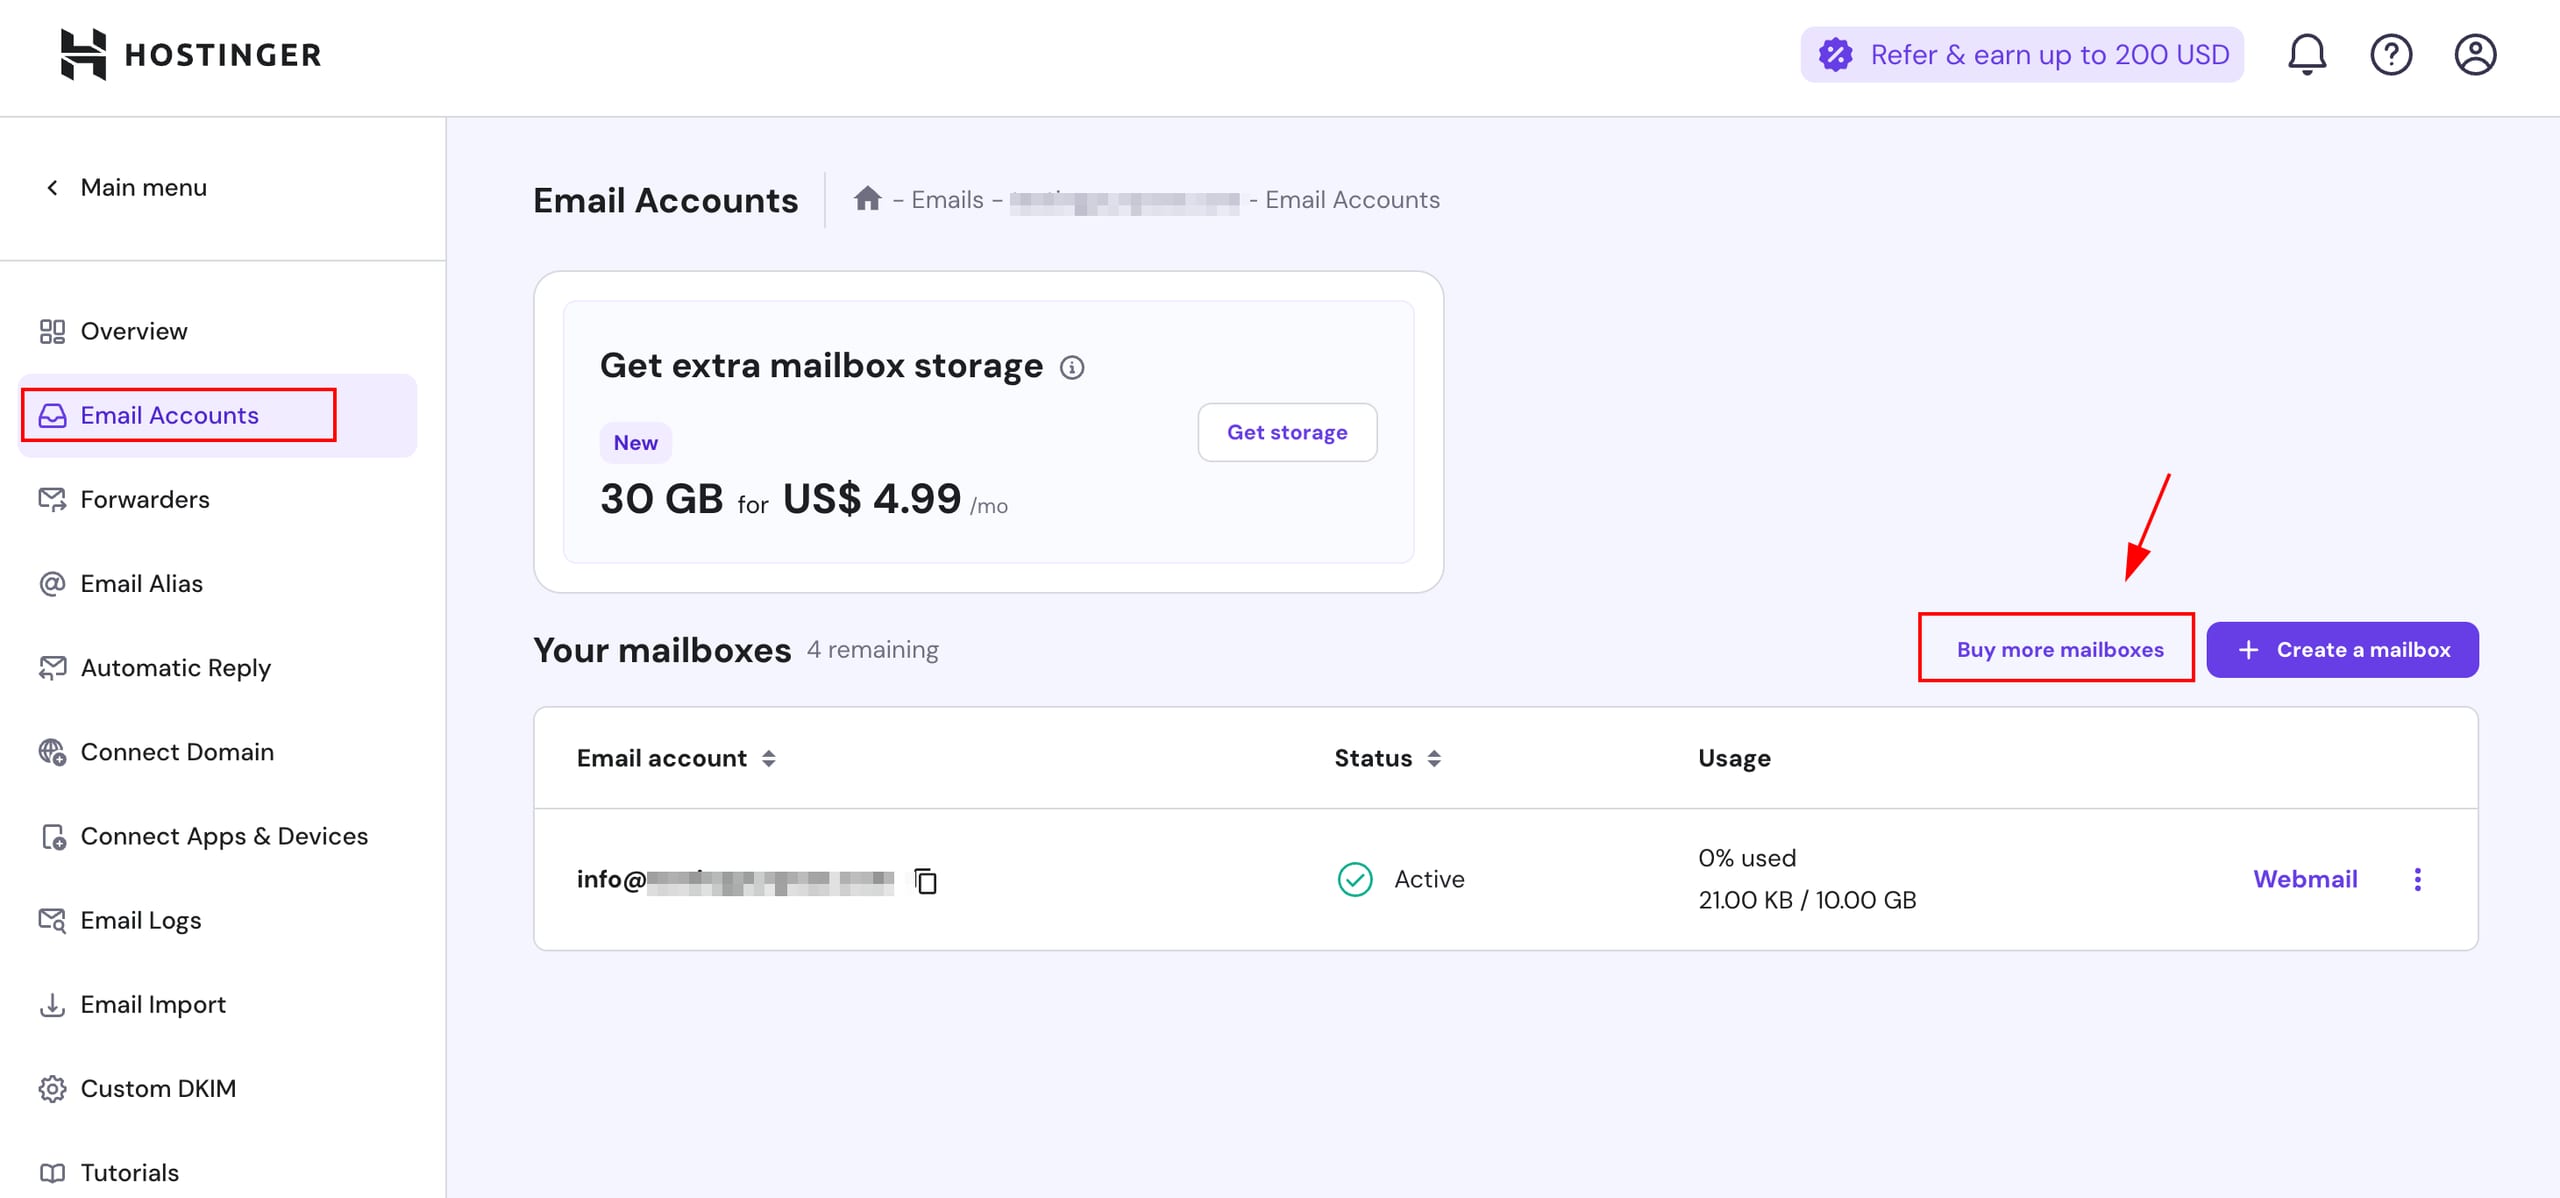Open three-dot menu for info@ mailbox

pyautogui.click(x=2417, y=879)
